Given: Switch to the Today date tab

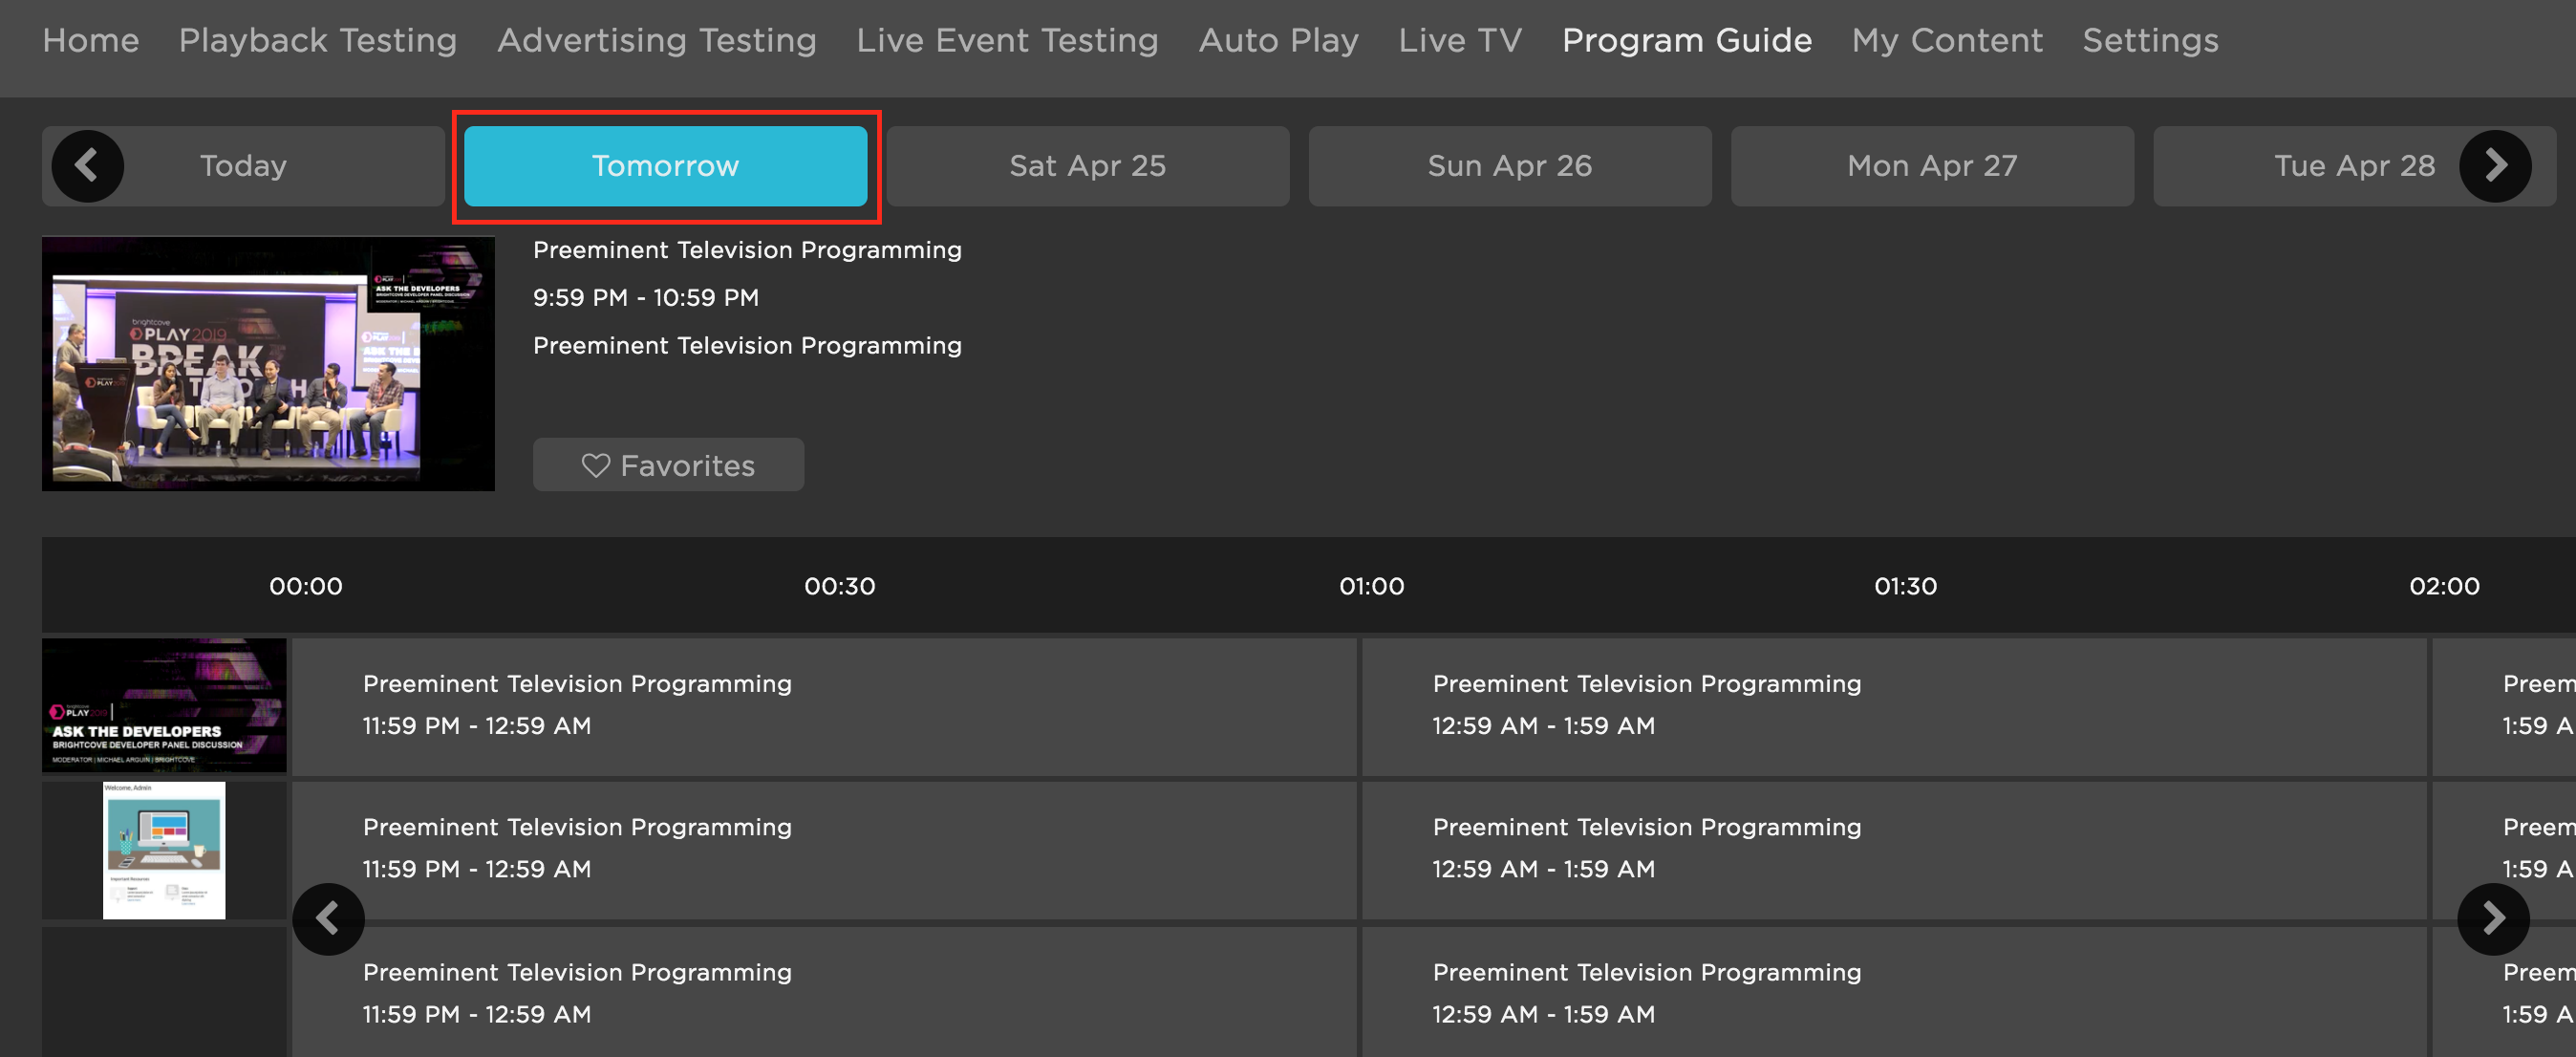Looking at the screenshot, I should coord(243,166).
